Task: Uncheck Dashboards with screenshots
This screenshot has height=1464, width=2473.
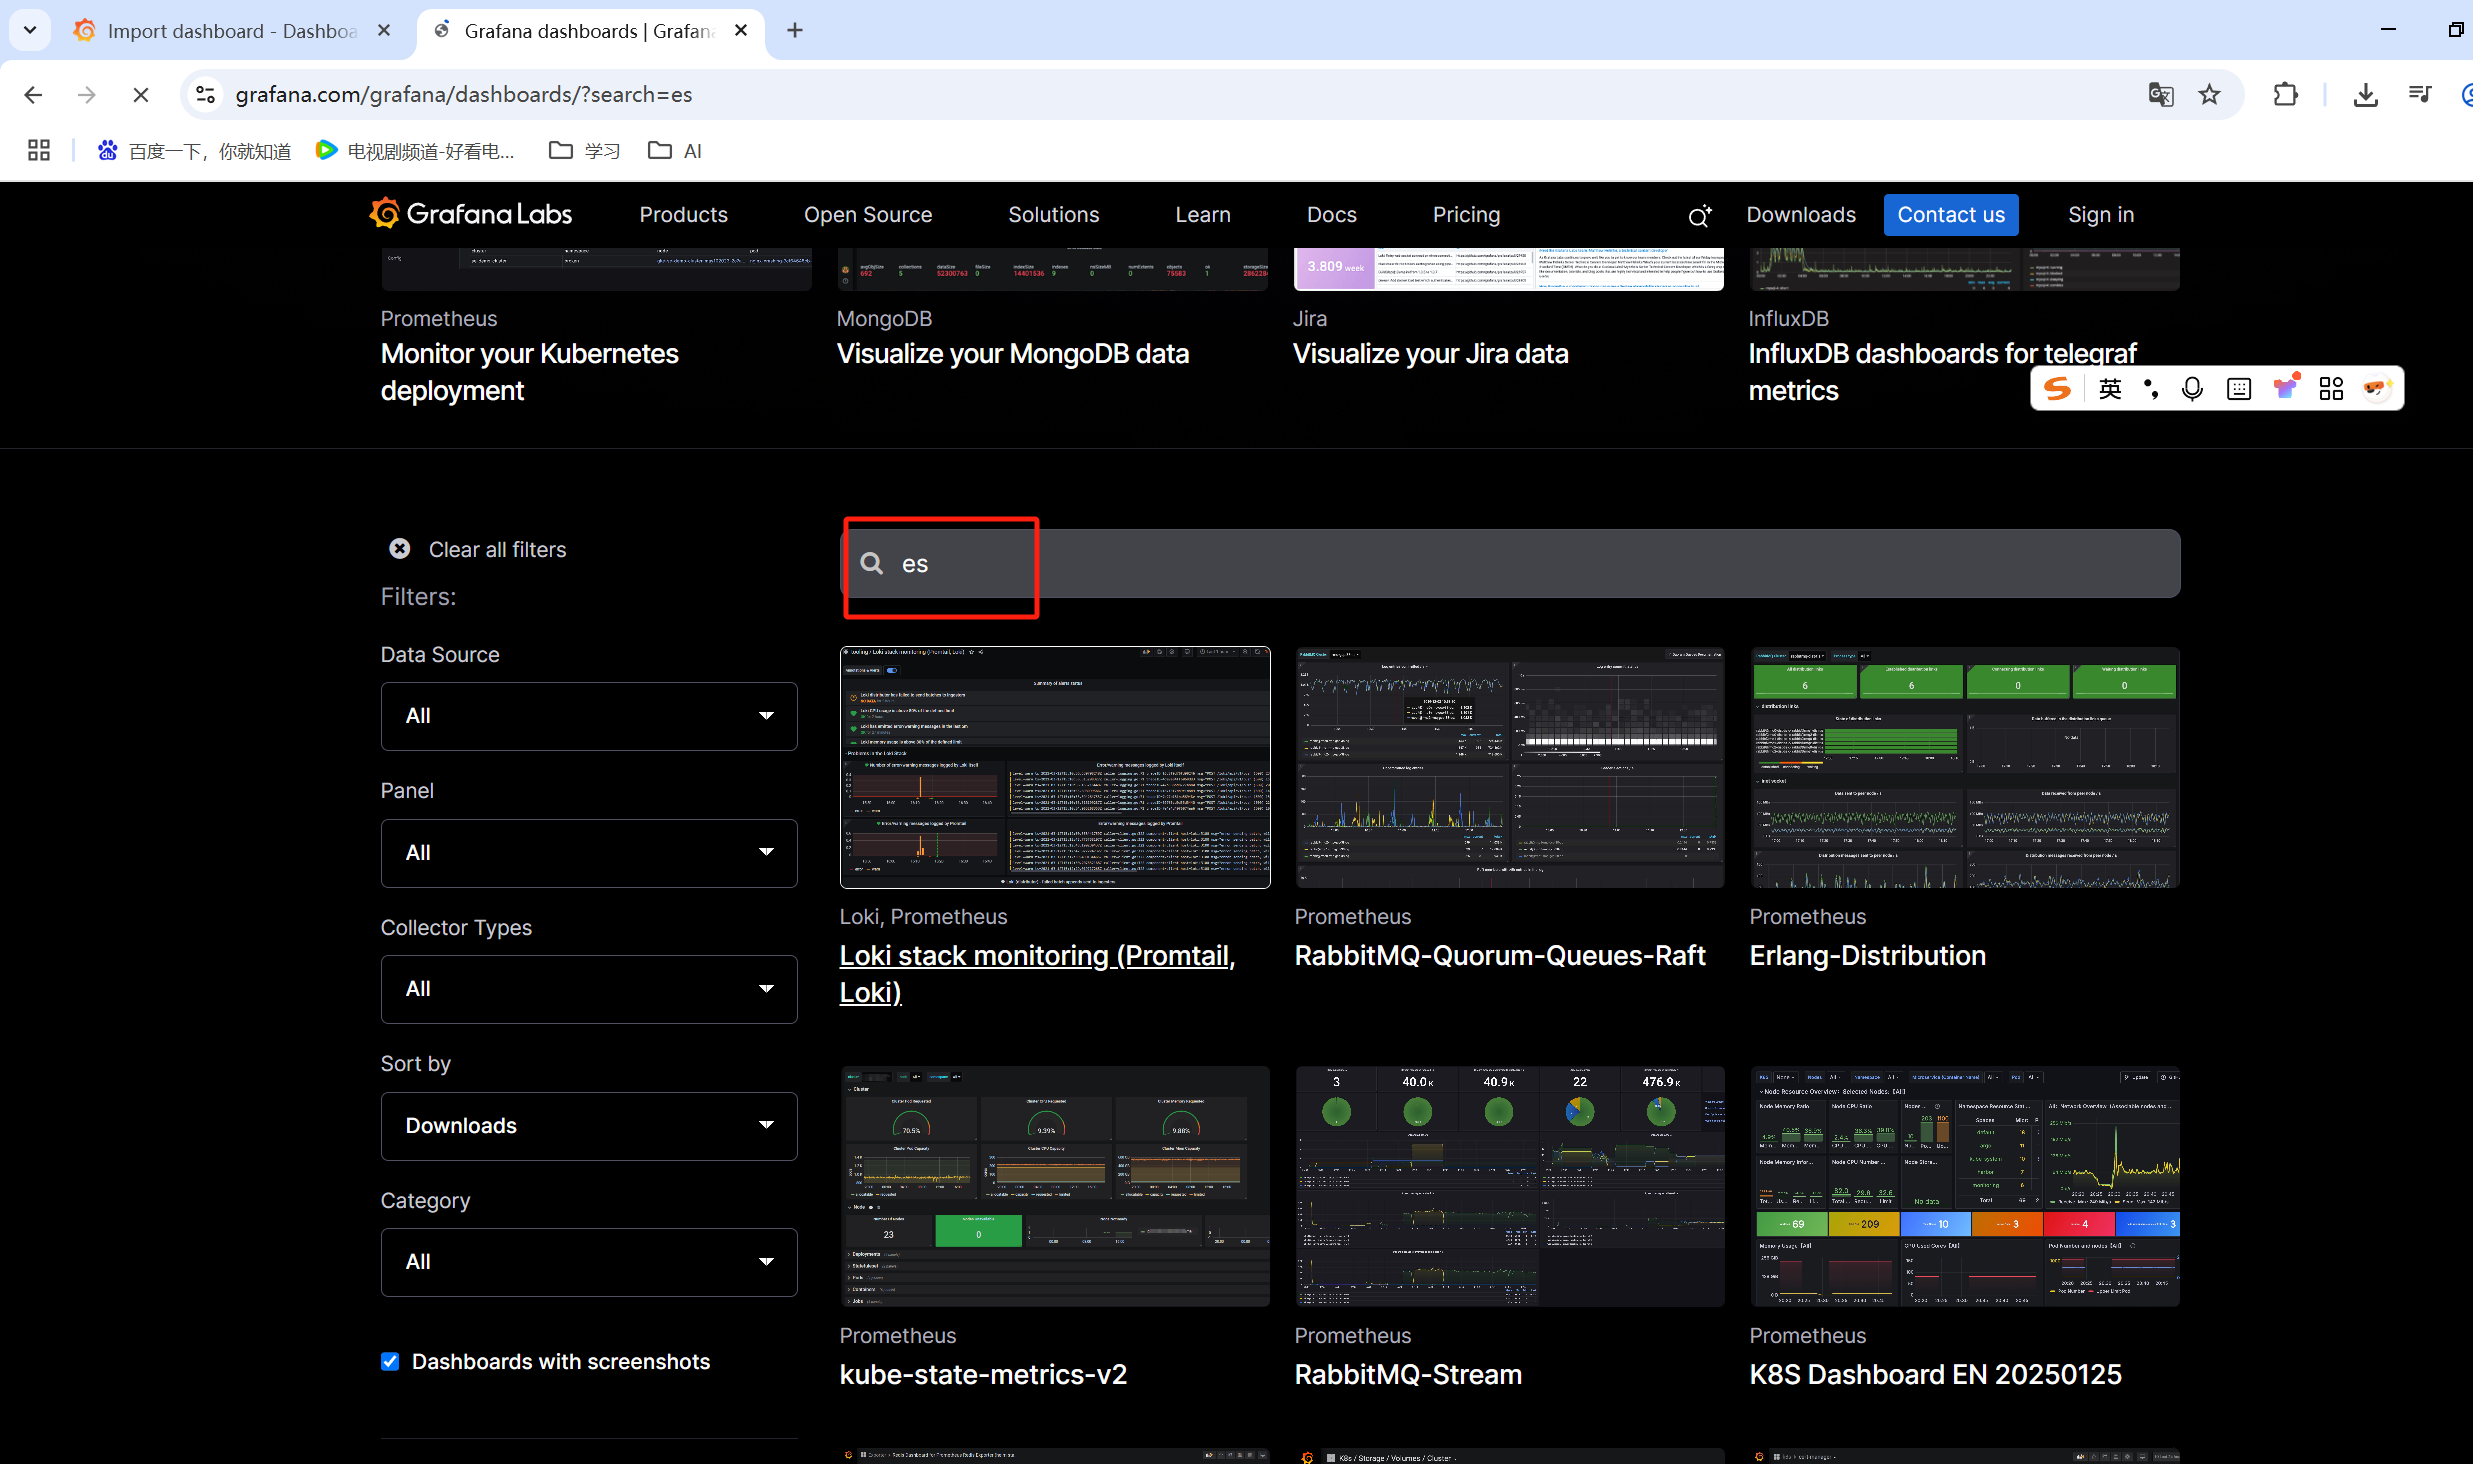Action: coord(390,1361)
